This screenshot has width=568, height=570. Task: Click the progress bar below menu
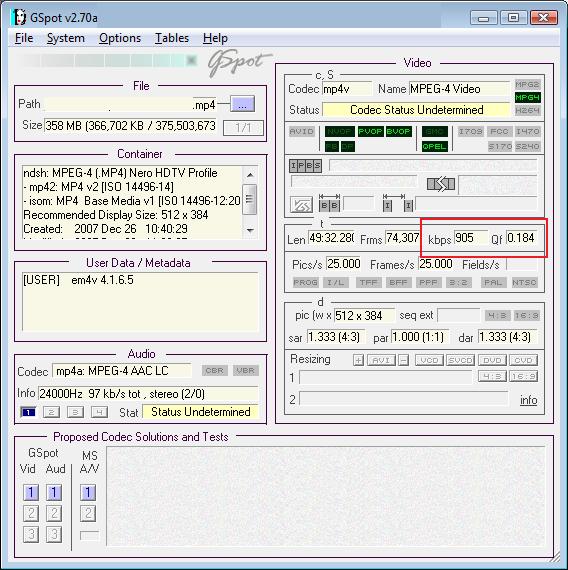[x=107, y=60]
